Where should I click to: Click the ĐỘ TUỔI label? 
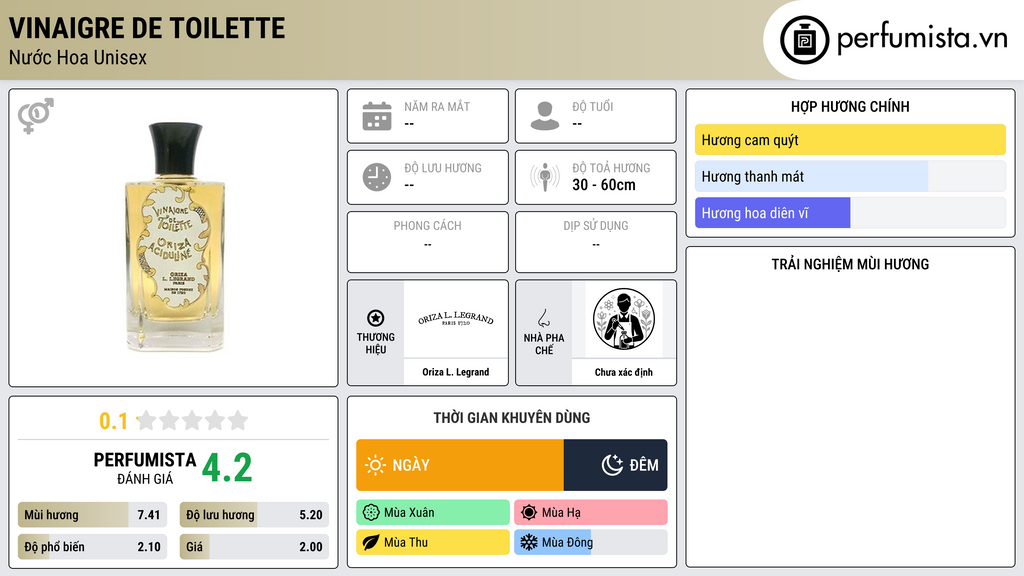coord(593,106)
